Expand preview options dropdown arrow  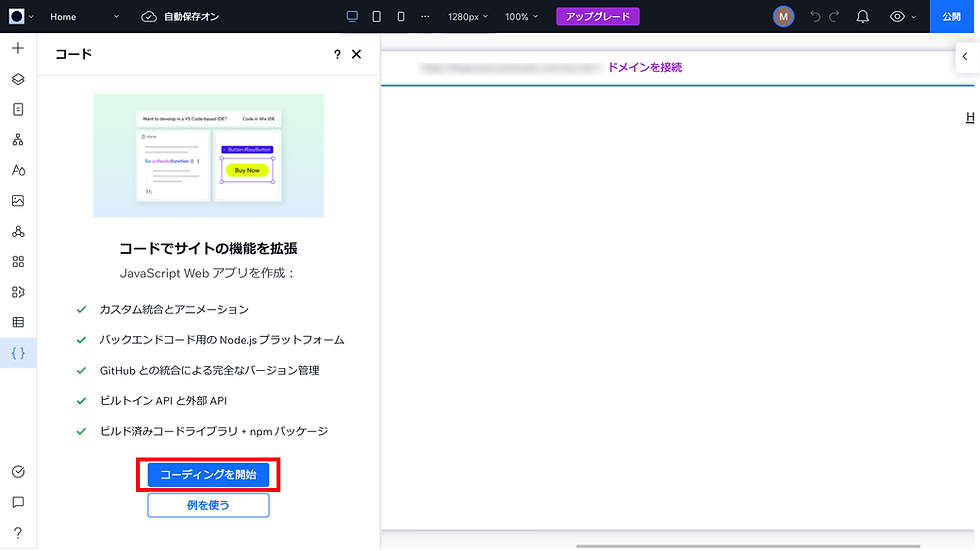pos(914,17)
